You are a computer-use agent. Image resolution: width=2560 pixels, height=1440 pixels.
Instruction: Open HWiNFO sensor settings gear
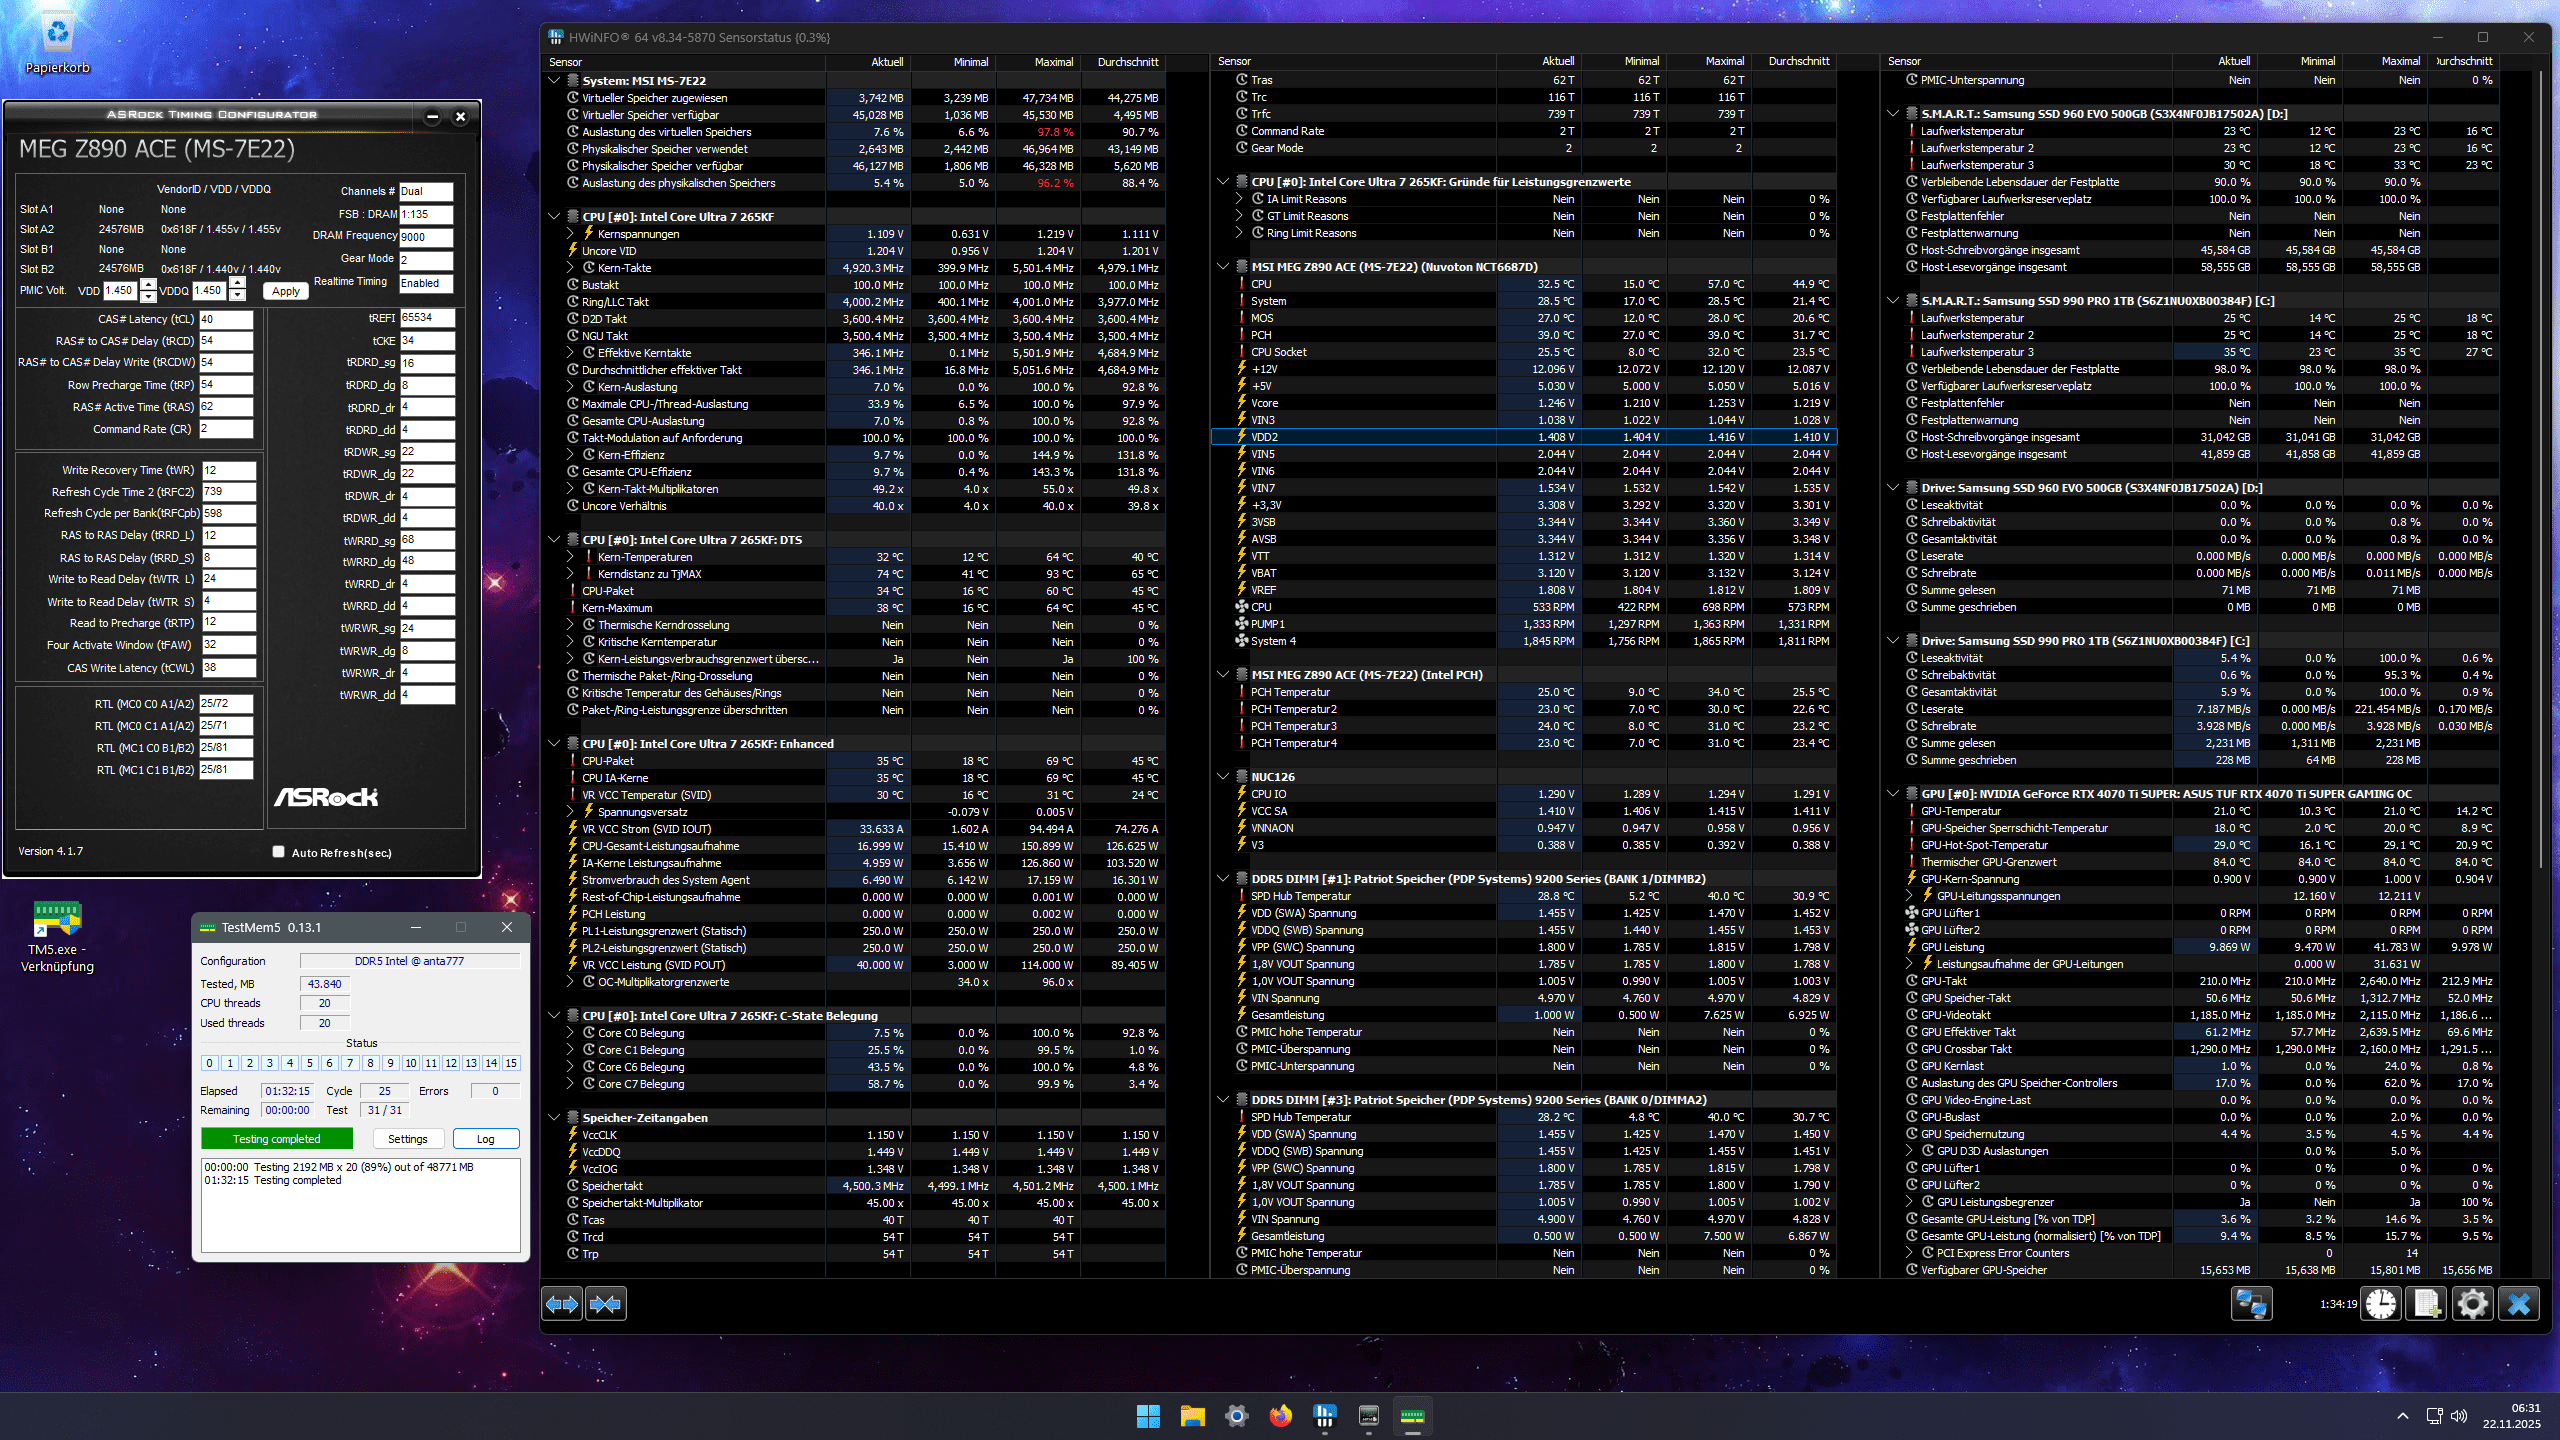click(x=2472, y=1304)
